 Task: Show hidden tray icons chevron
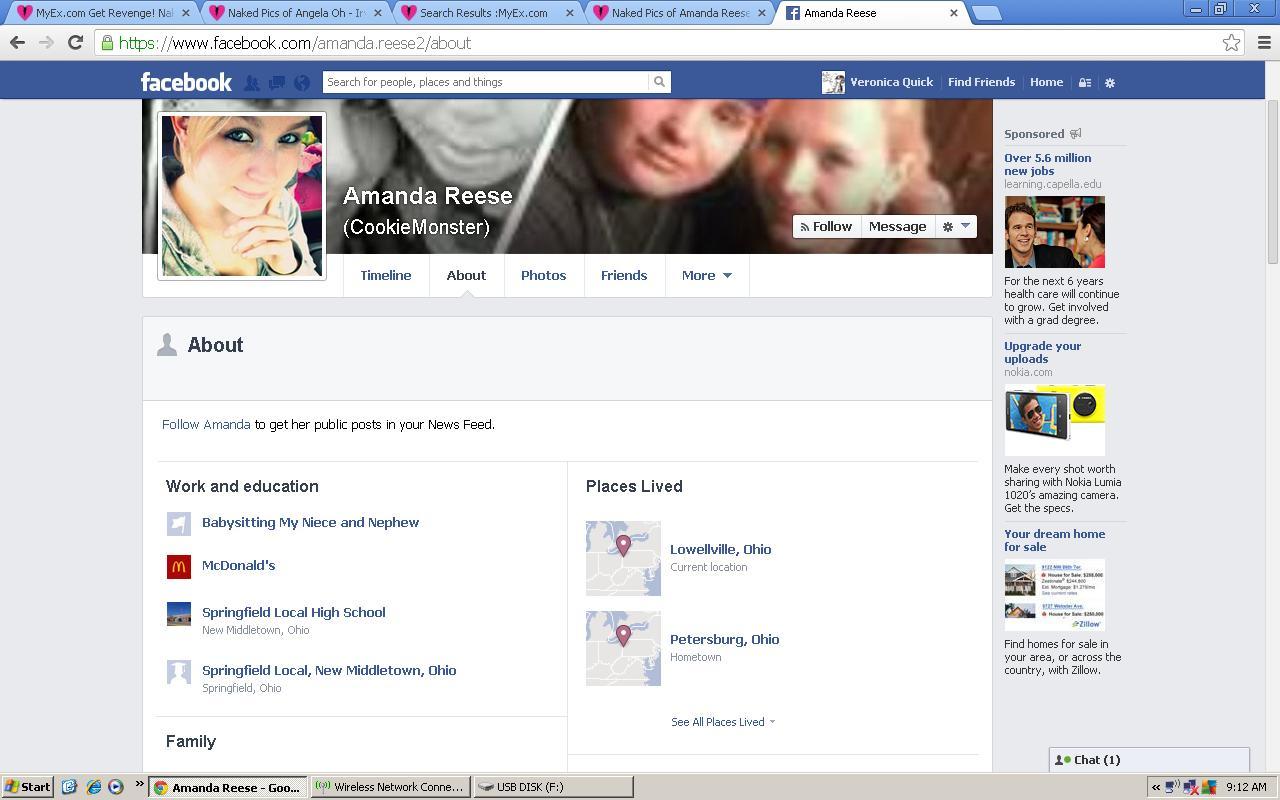(x=1156, y=787)
